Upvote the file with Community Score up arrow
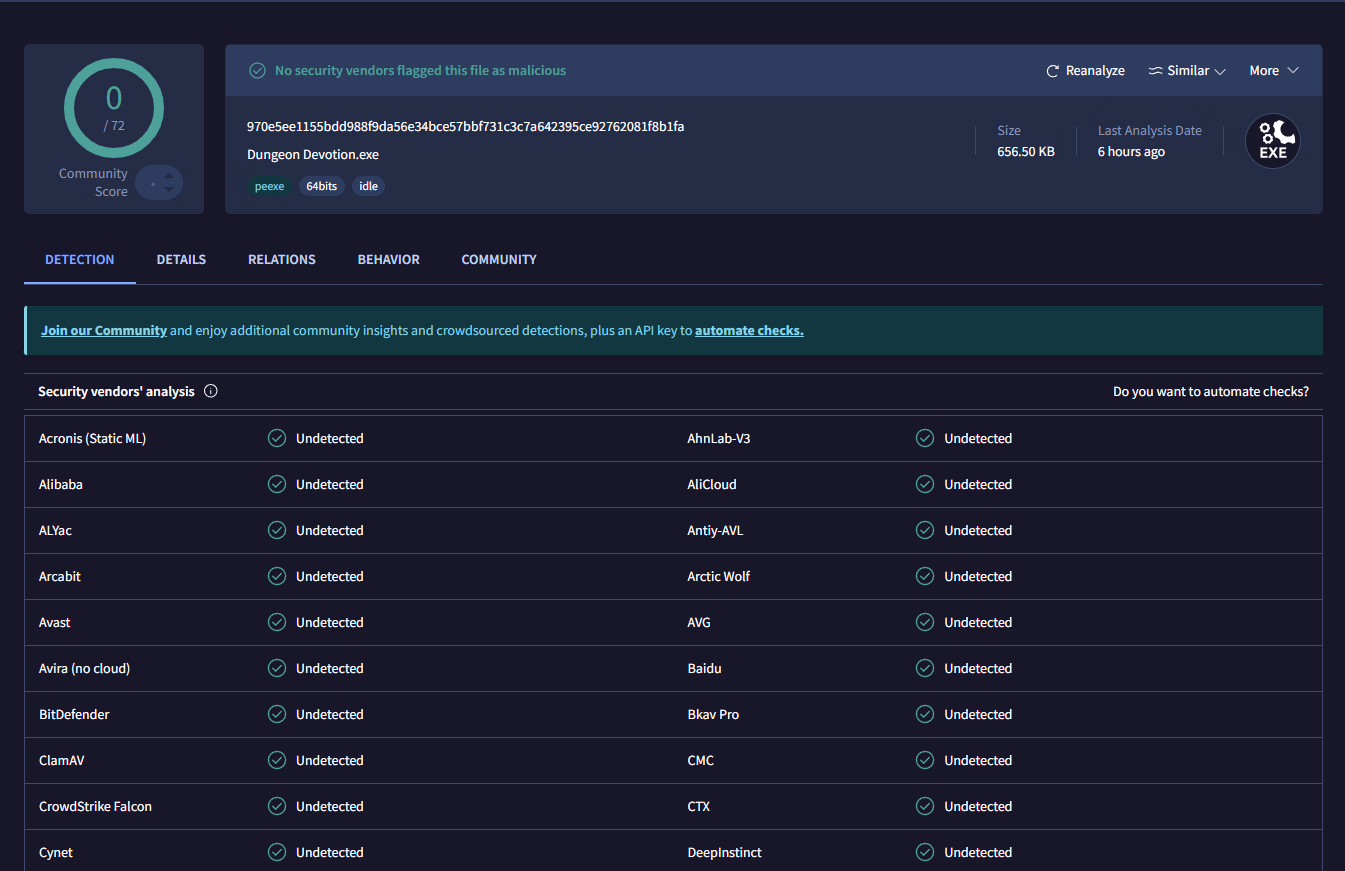The height and width of the screenshot is (871, 1345). click(x=169, y=176)
